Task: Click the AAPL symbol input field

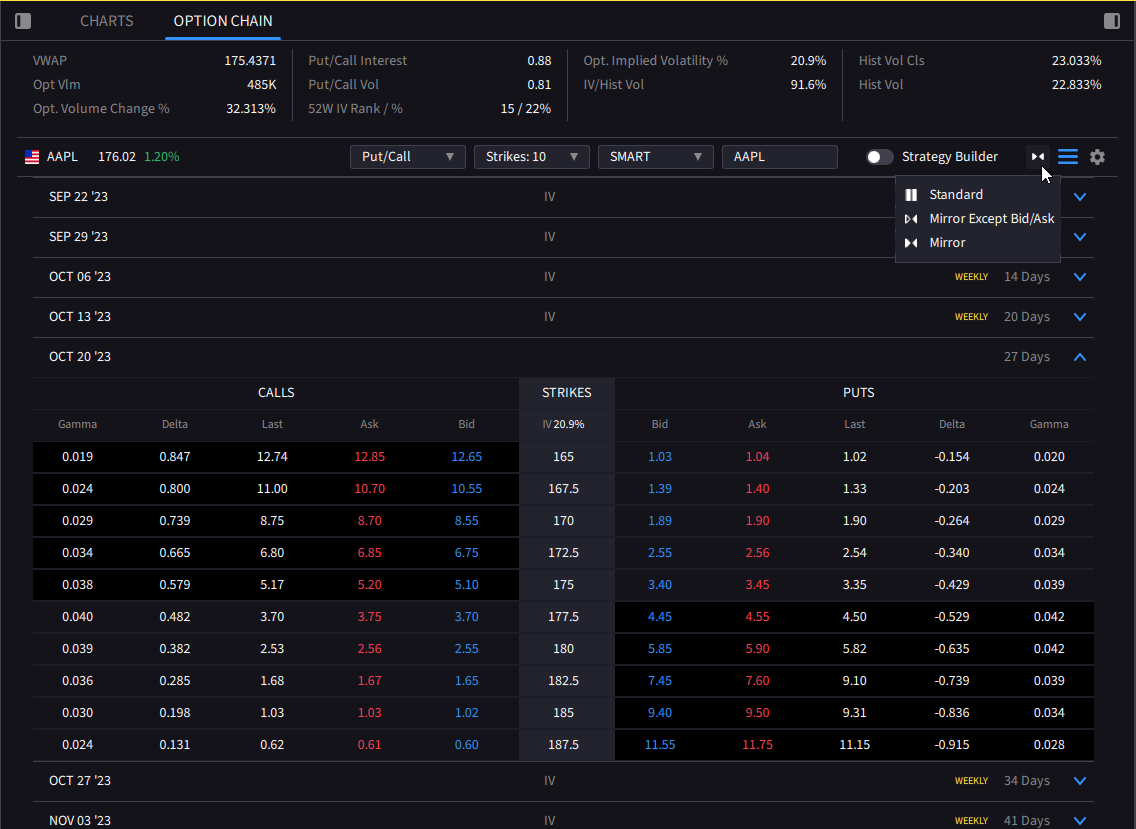Action: click(x=779, y=157)
